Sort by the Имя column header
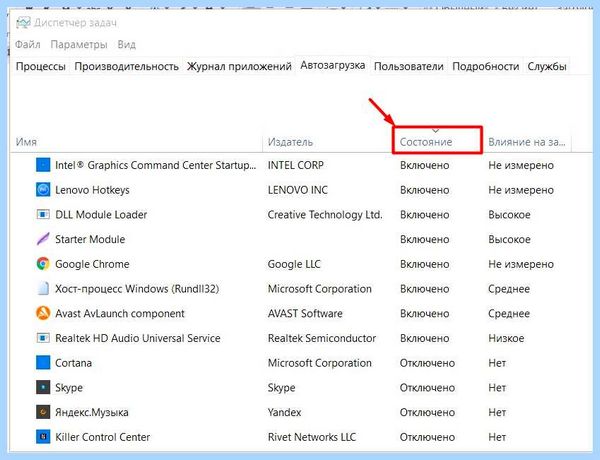600x460 pixels. pyautogui.click(x=26, y=142)
